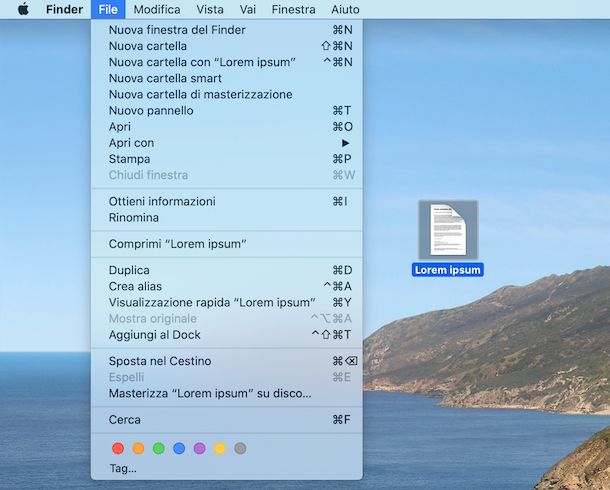Choose Nuova cartella

pyautogui.click(x=227, y=46)
